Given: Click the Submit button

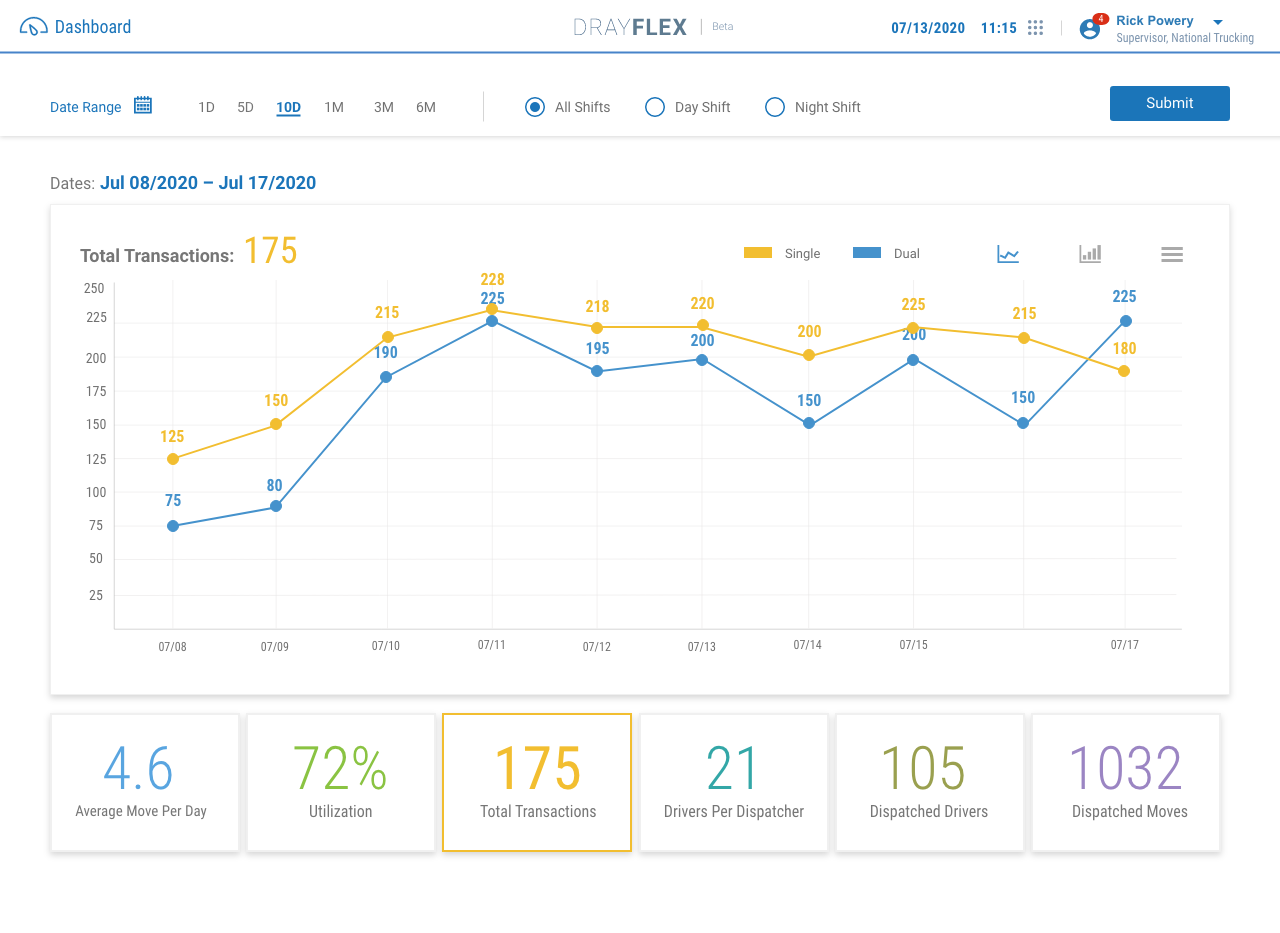Looking at the screenshot, I should (1169, 103).
